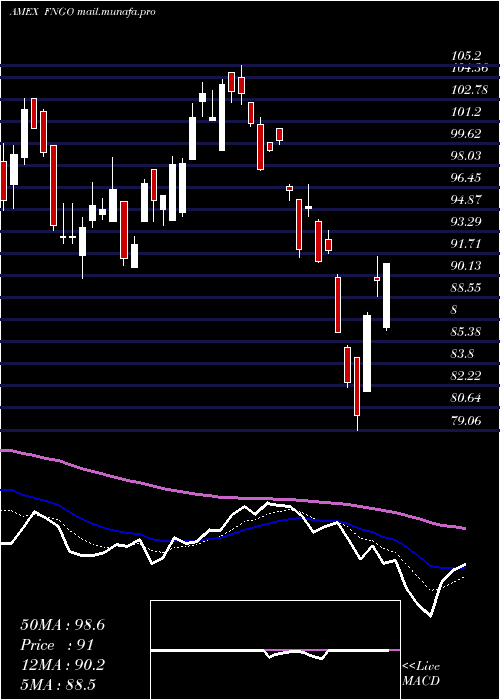Click the 83.8 price level label
Screen dimensions: 500x700
tap(463, 354)
